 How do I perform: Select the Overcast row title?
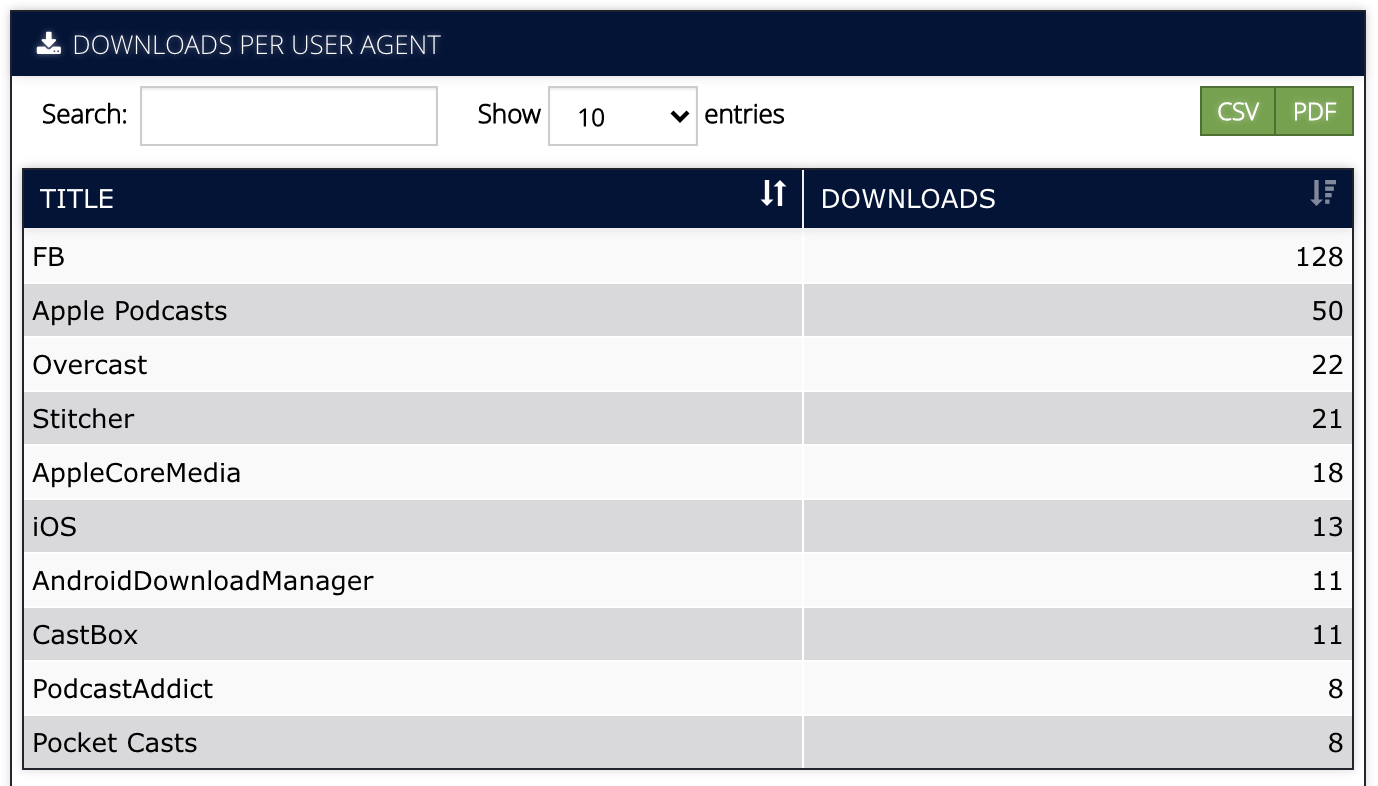tap(90, 365)
